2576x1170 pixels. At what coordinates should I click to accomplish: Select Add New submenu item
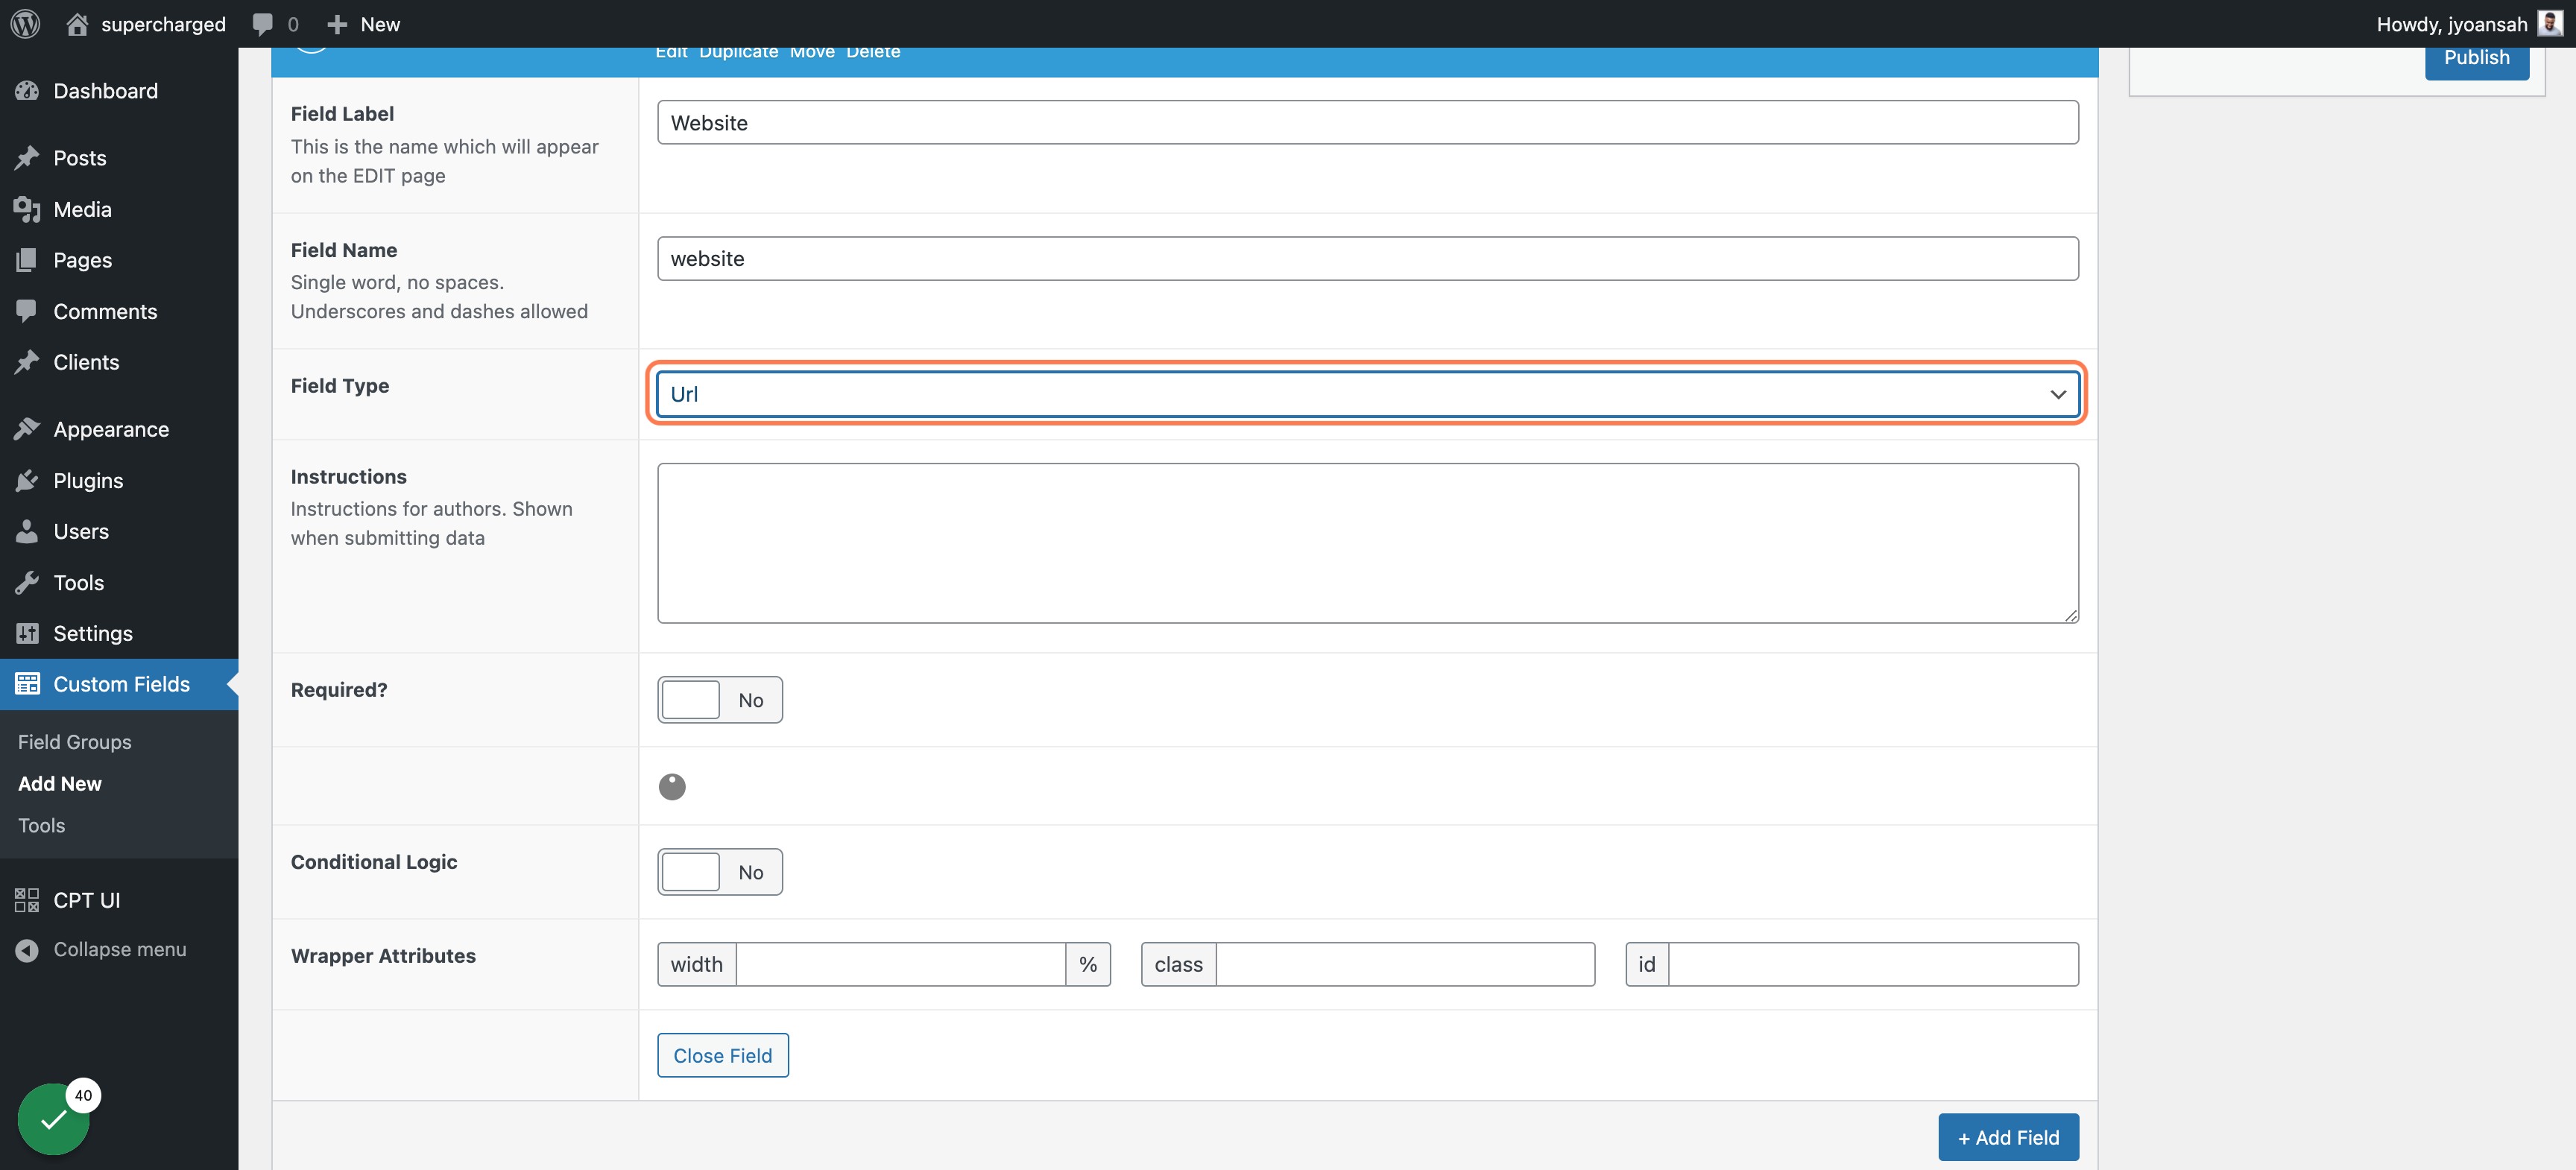60,784
